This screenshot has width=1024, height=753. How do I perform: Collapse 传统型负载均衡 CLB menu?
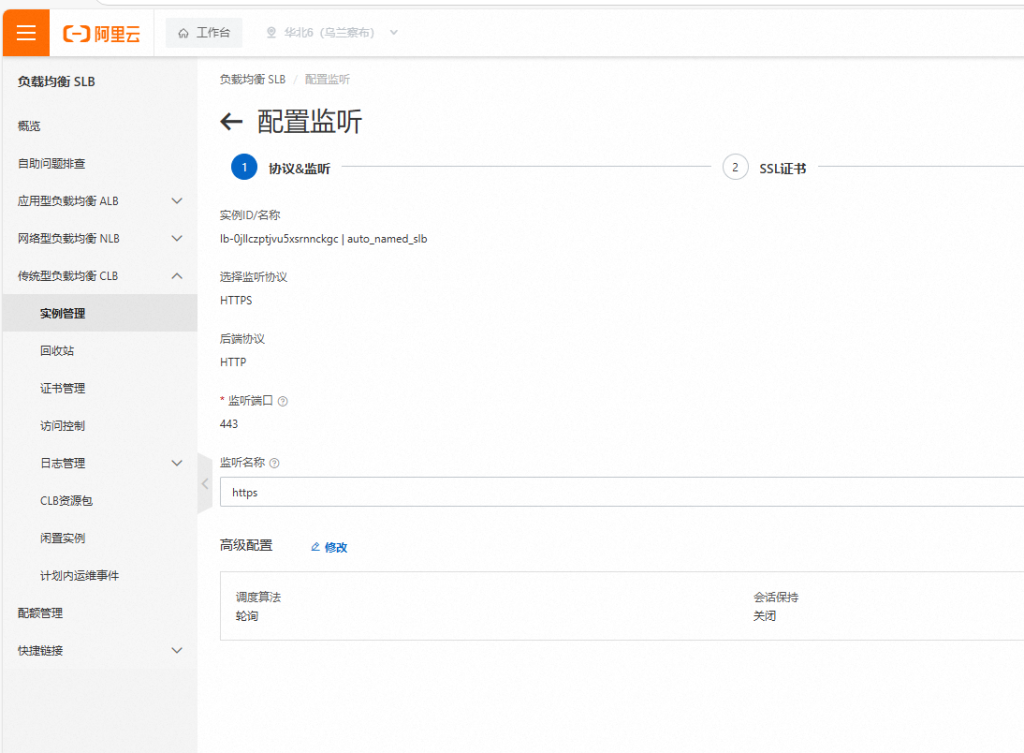click(x=177, y=276)
